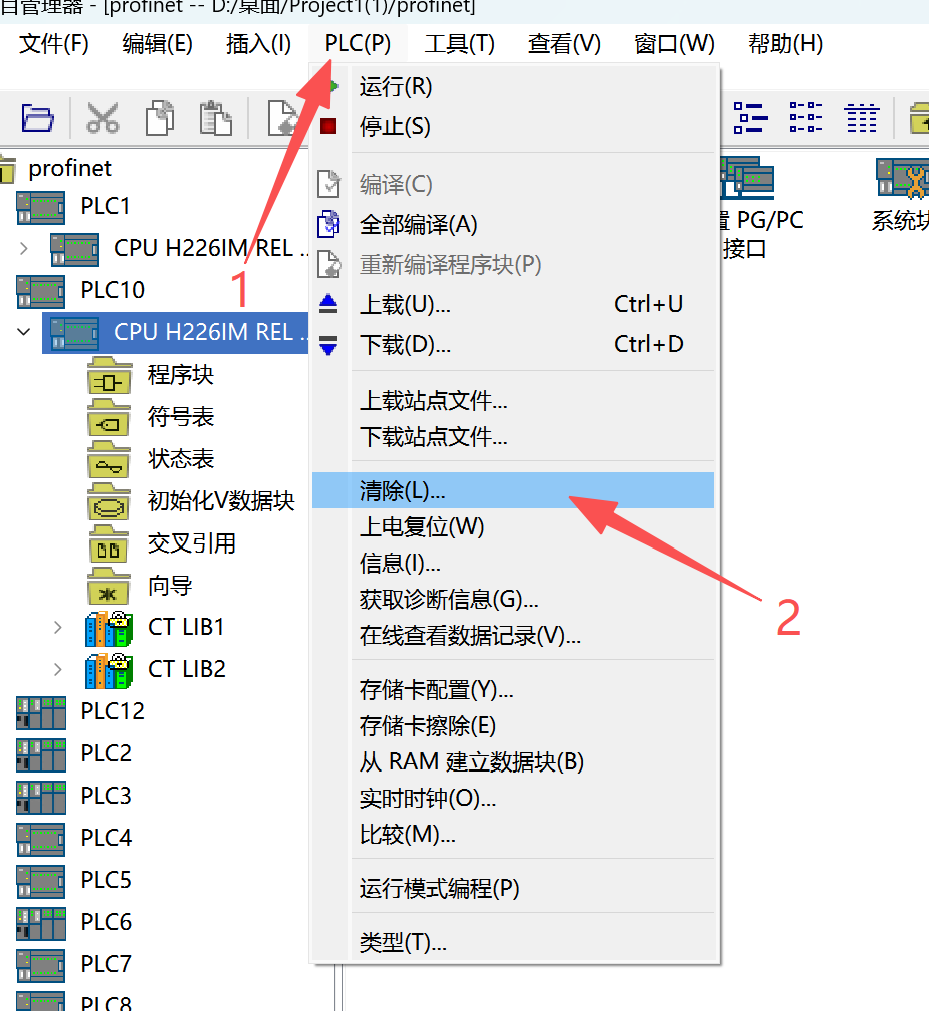The height and width of the screenshot is (1011, 929).
Task: Select 存储卡擦除(E) menu entry
Action: [513, 726]
